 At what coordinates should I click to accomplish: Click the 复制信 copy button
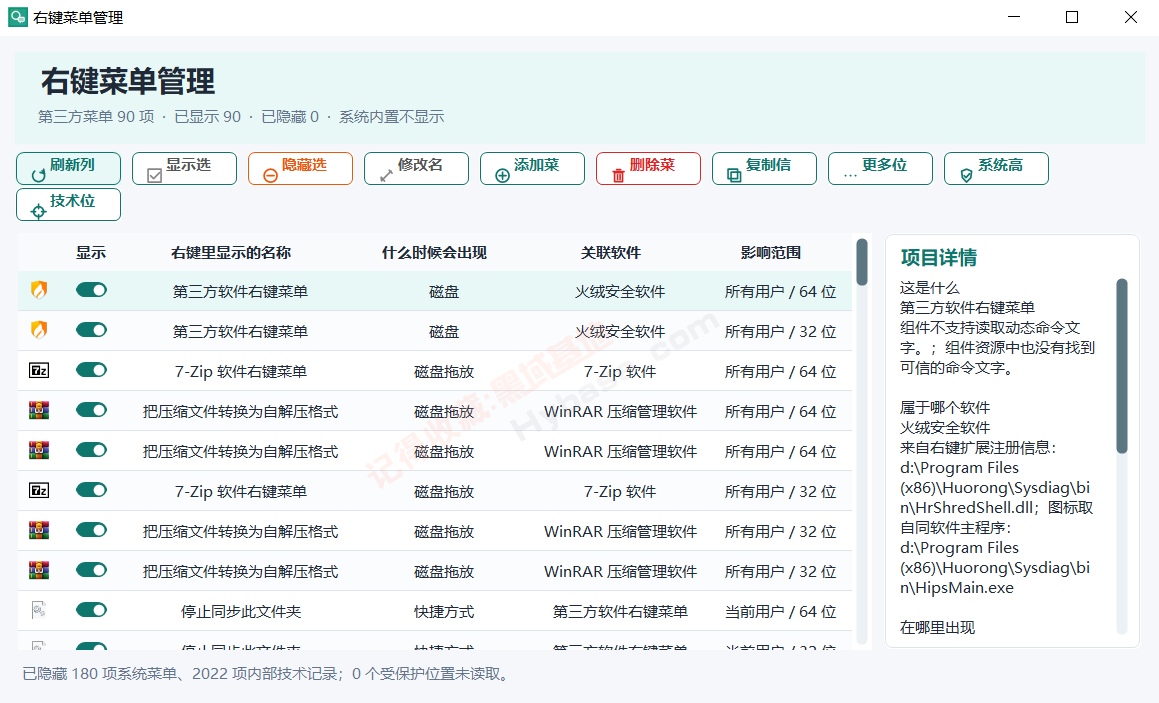[765, 169]
